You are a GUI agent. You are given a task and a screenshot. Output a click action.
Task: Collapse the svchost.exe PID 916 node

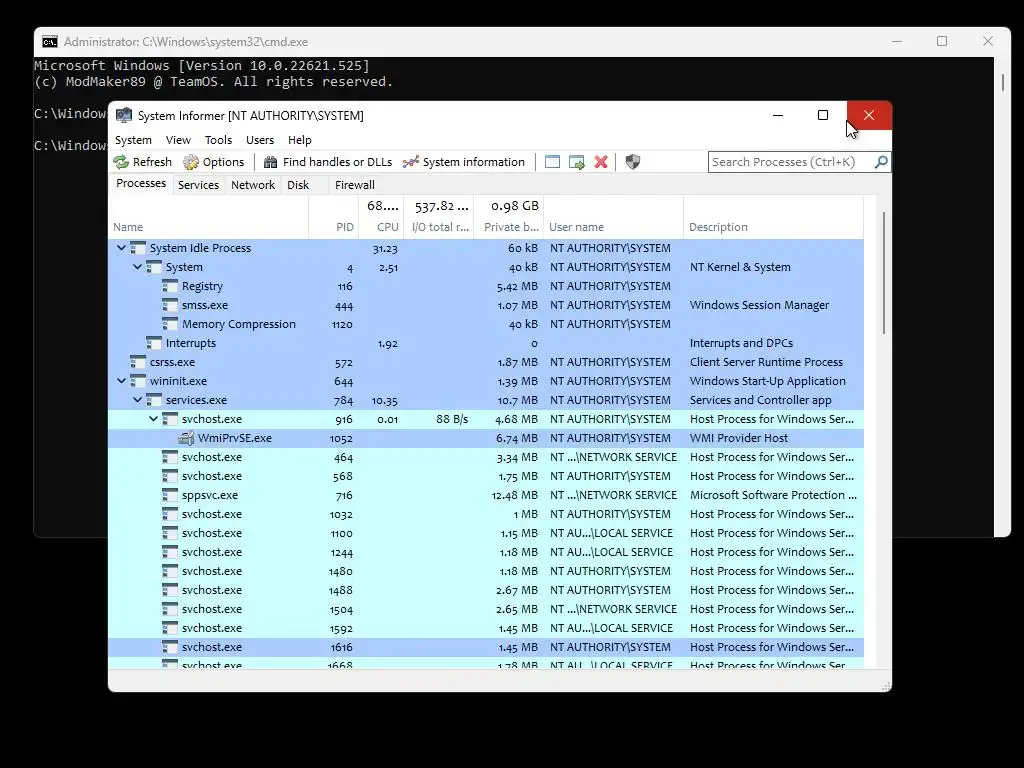coord(153,419)
